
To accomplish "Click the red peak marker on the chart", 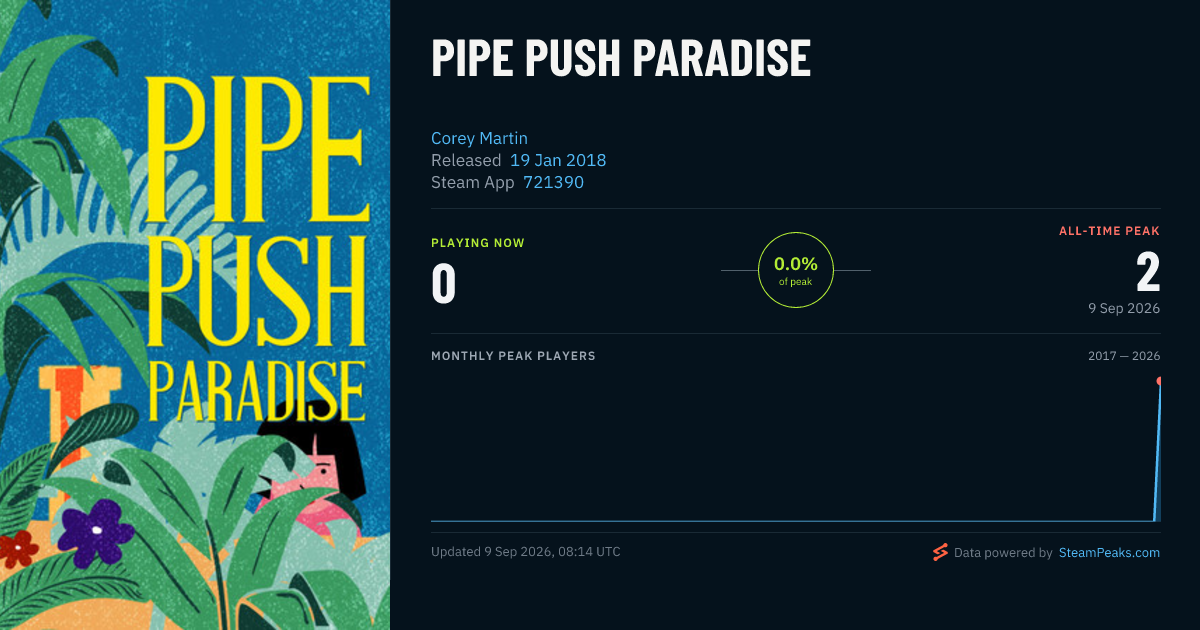I will click(x=1160, y=381).
